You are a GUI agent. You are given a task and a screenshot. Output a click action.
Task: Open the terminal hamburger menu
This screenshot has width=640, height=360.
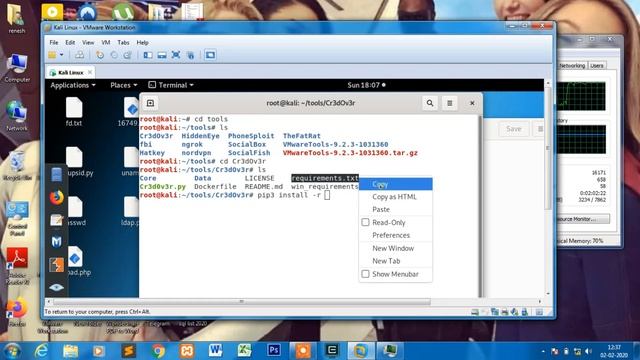[449, 103]
